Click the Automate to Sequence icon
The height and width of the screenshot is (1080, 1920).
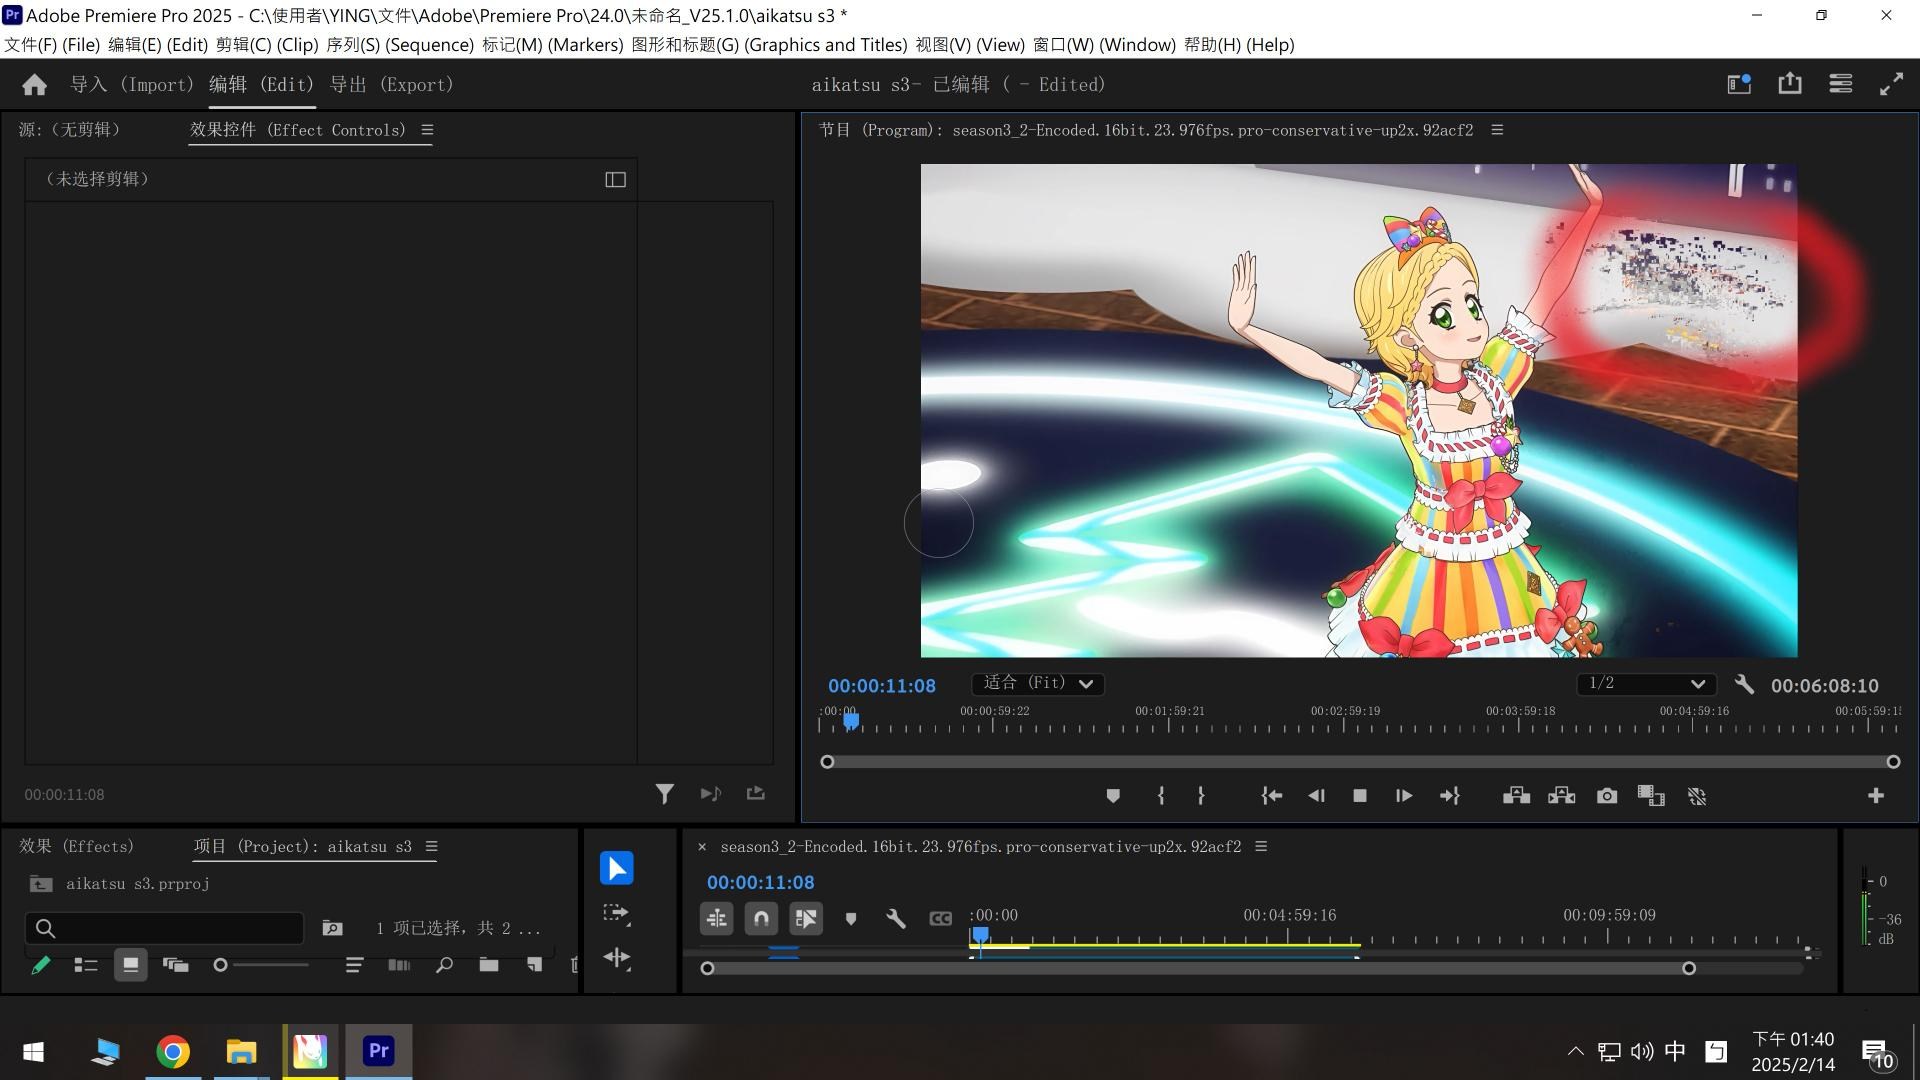point(399,965)
